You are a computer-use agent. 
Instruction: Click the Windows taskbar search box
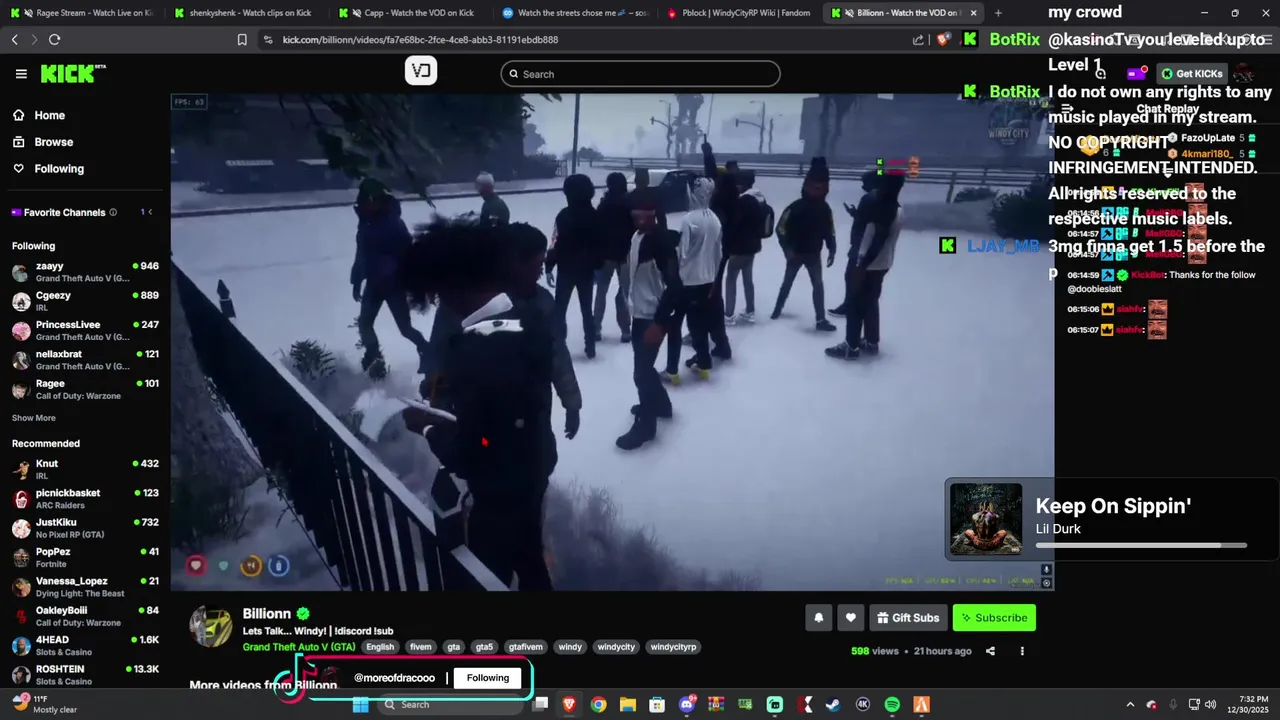pyautogui.click(x=450, y=705)
